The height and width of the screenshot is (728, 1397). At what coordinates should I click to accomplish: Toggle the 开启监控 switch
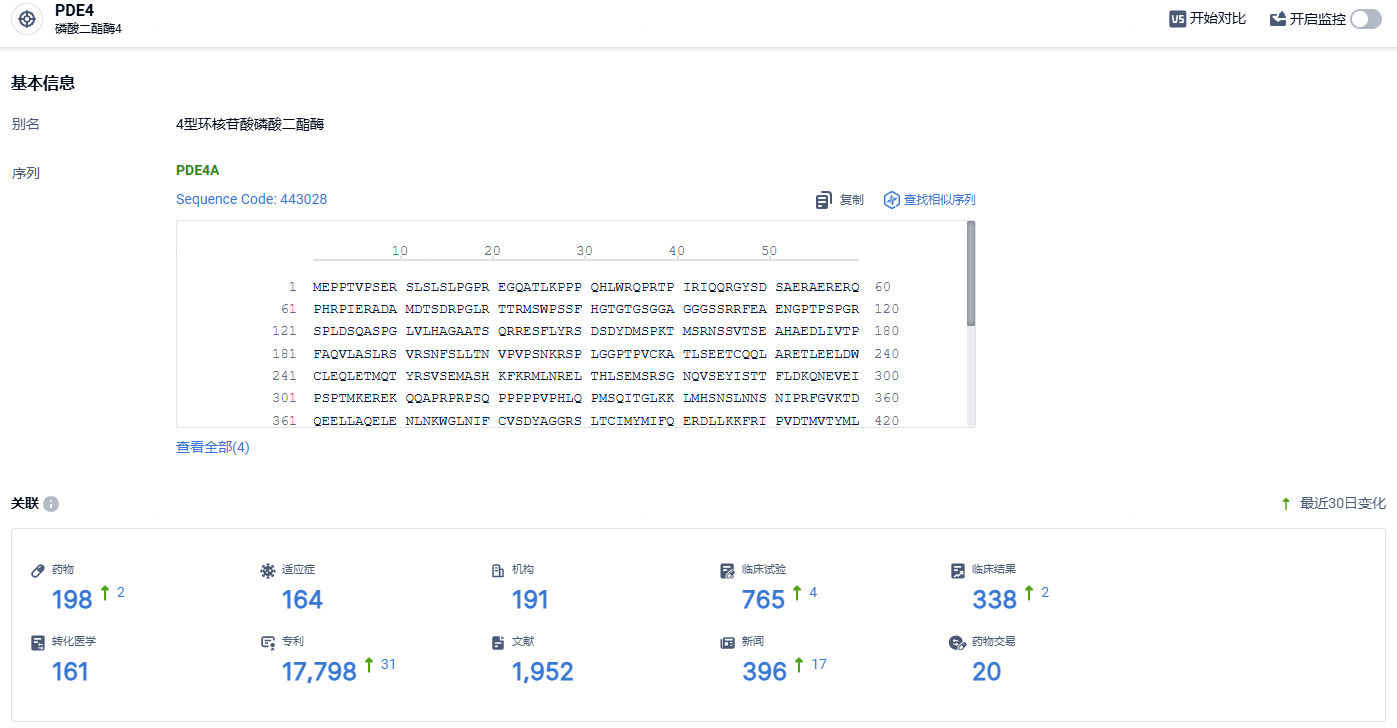(x=1365, y=19)
